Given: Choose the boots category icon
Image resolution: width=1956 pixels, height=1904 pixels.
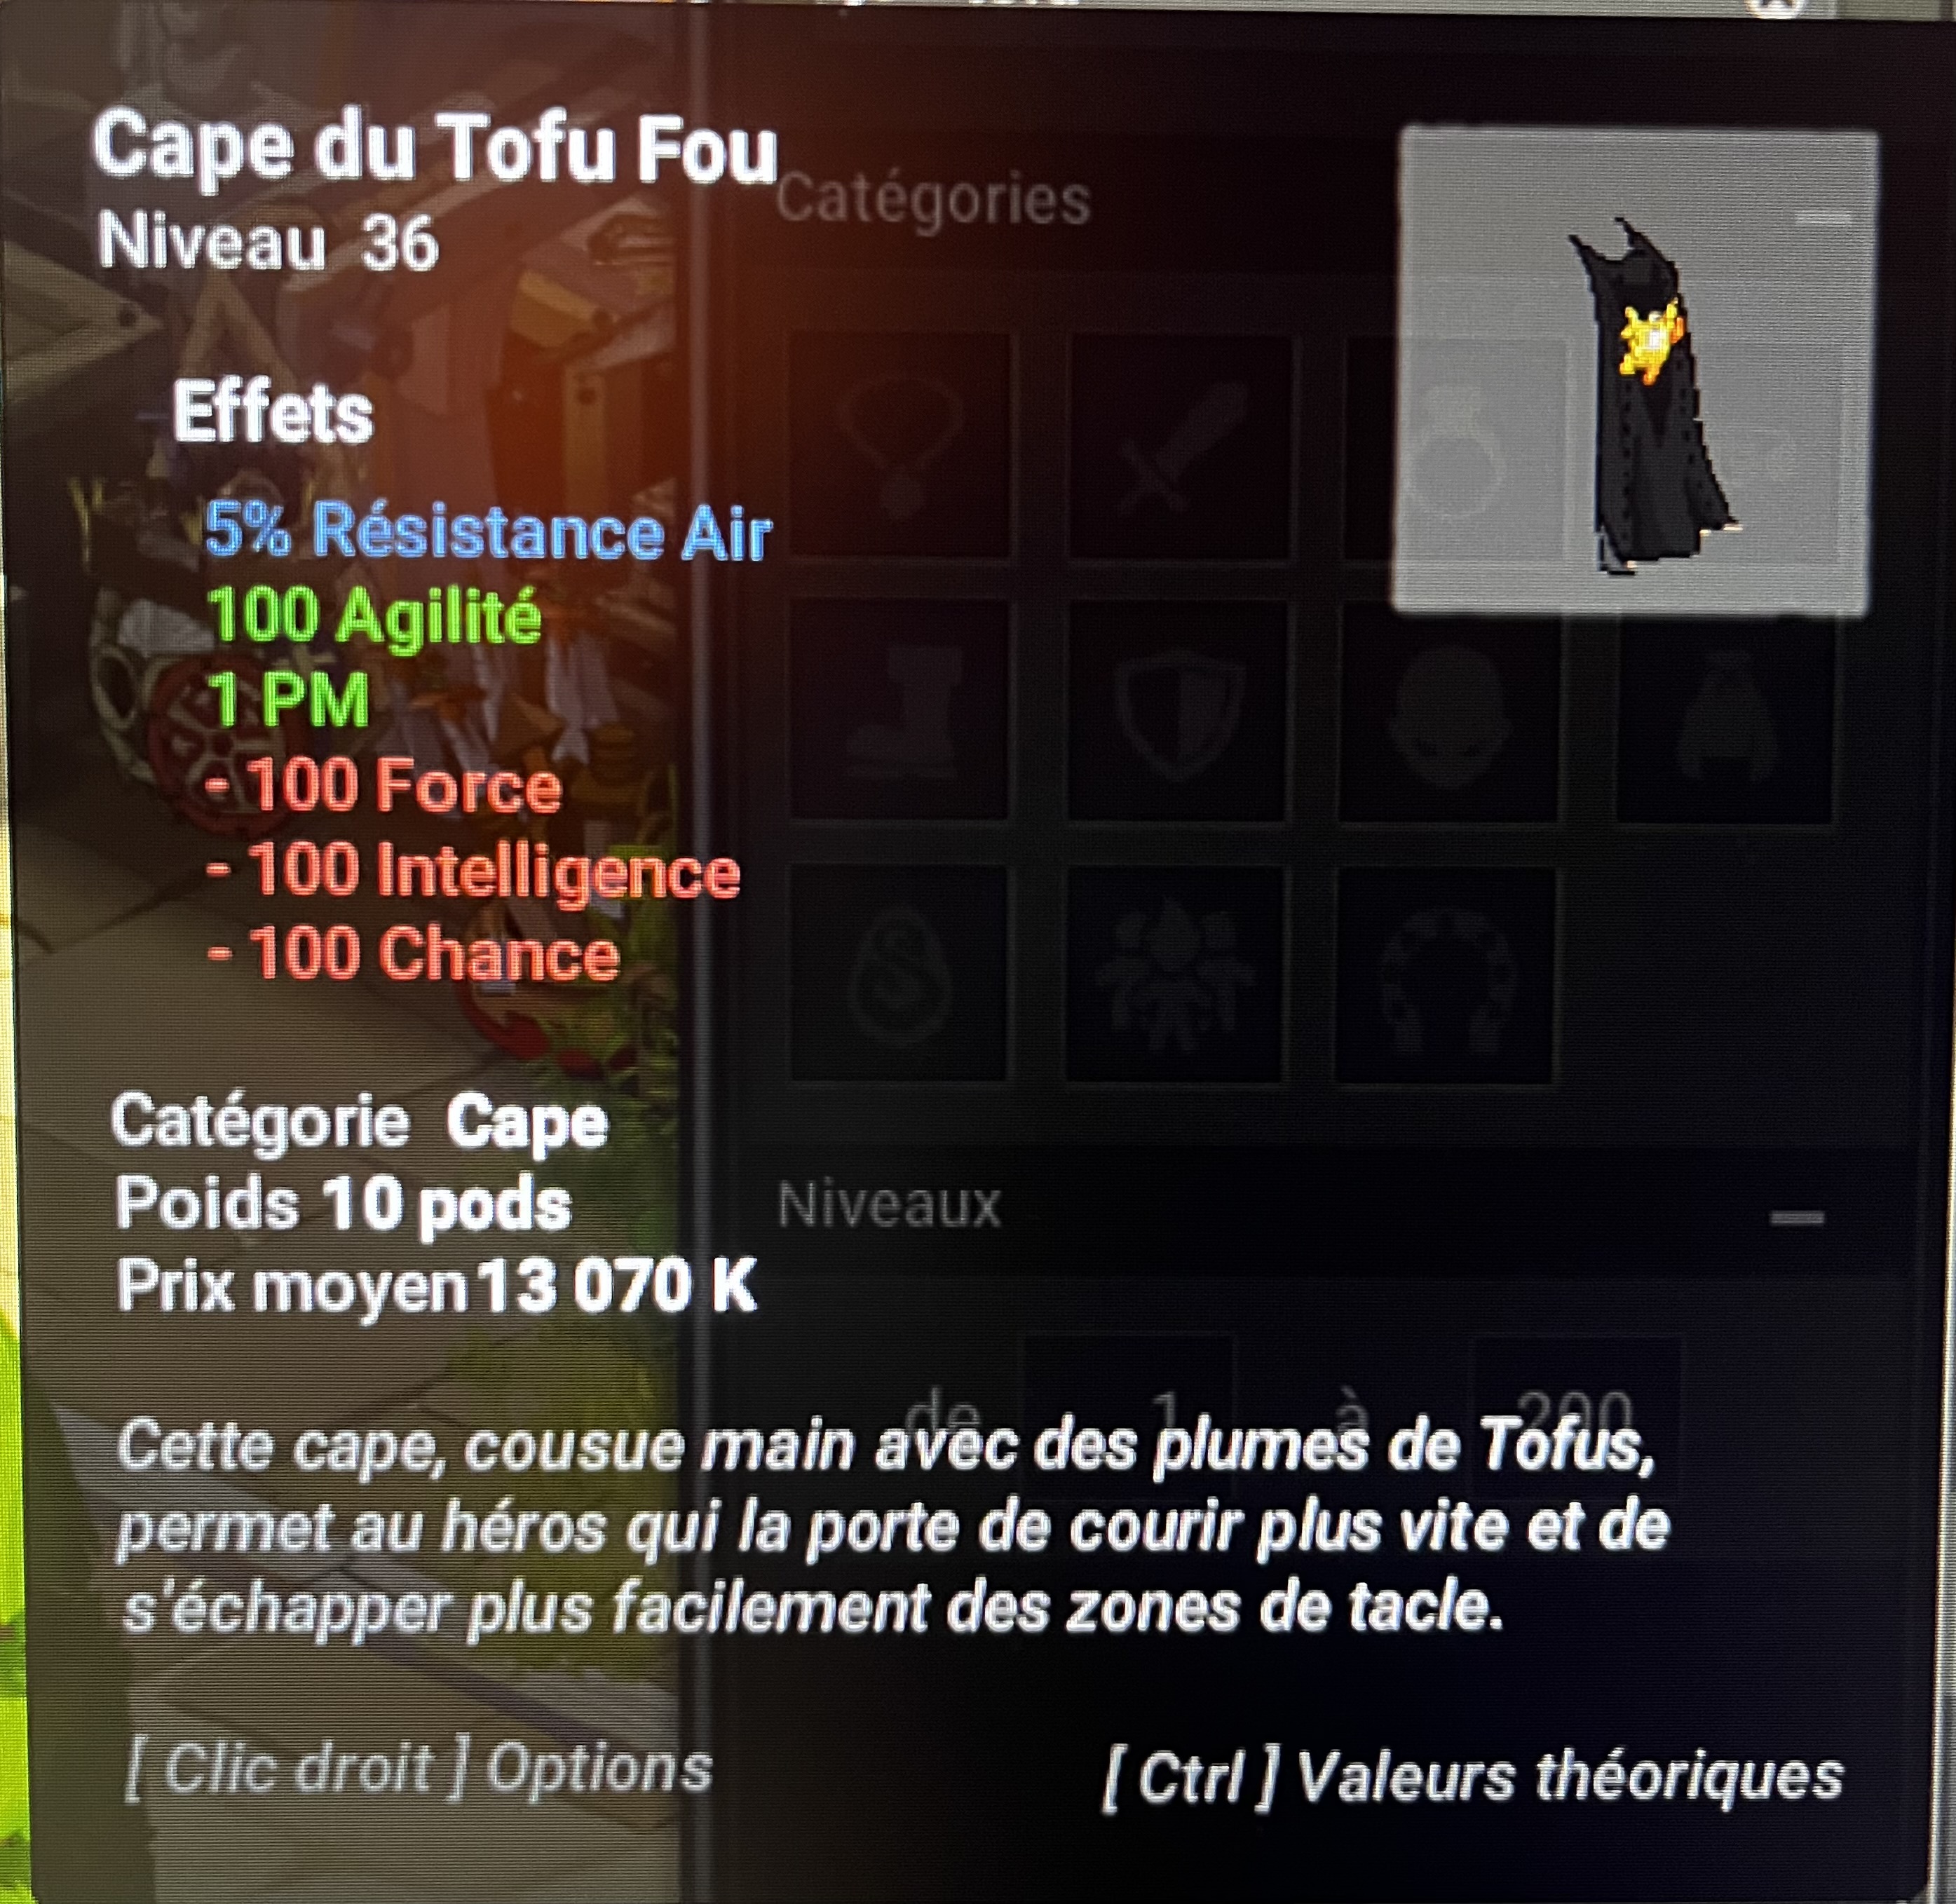Looking at the screenshot, I should pos(899,711).
